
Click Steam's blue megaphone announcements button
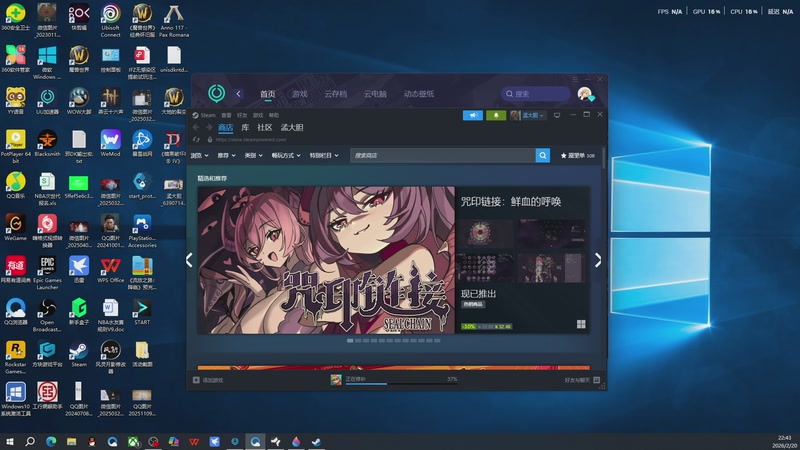(x=472, y=115)
